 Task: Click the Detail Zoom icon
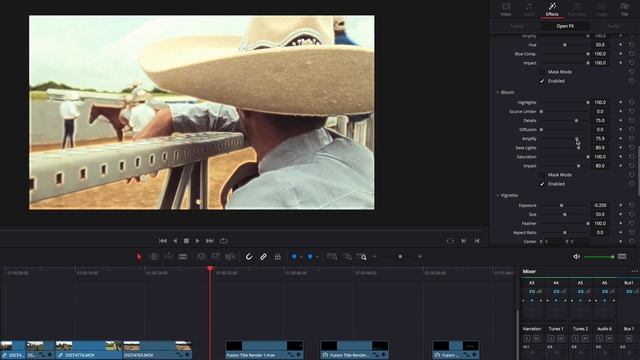point(347,257)
